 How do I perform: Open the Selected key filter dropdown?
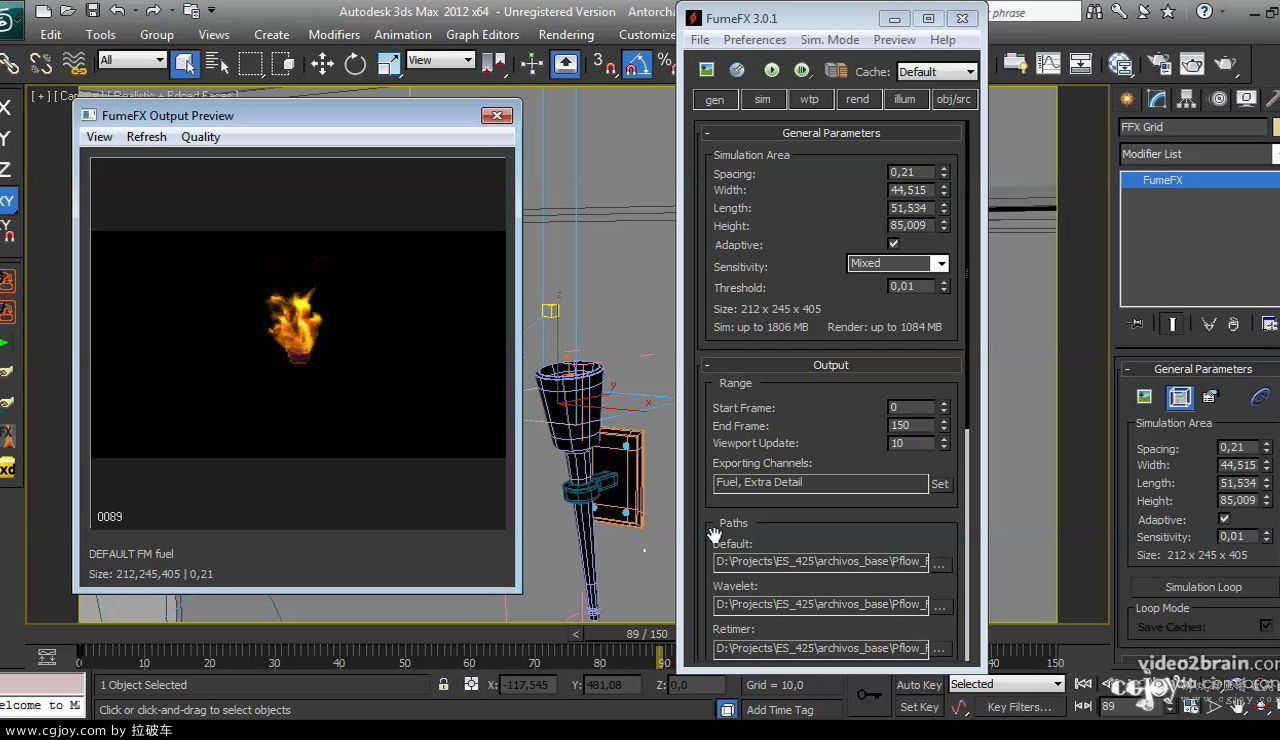click(1007, 684)
